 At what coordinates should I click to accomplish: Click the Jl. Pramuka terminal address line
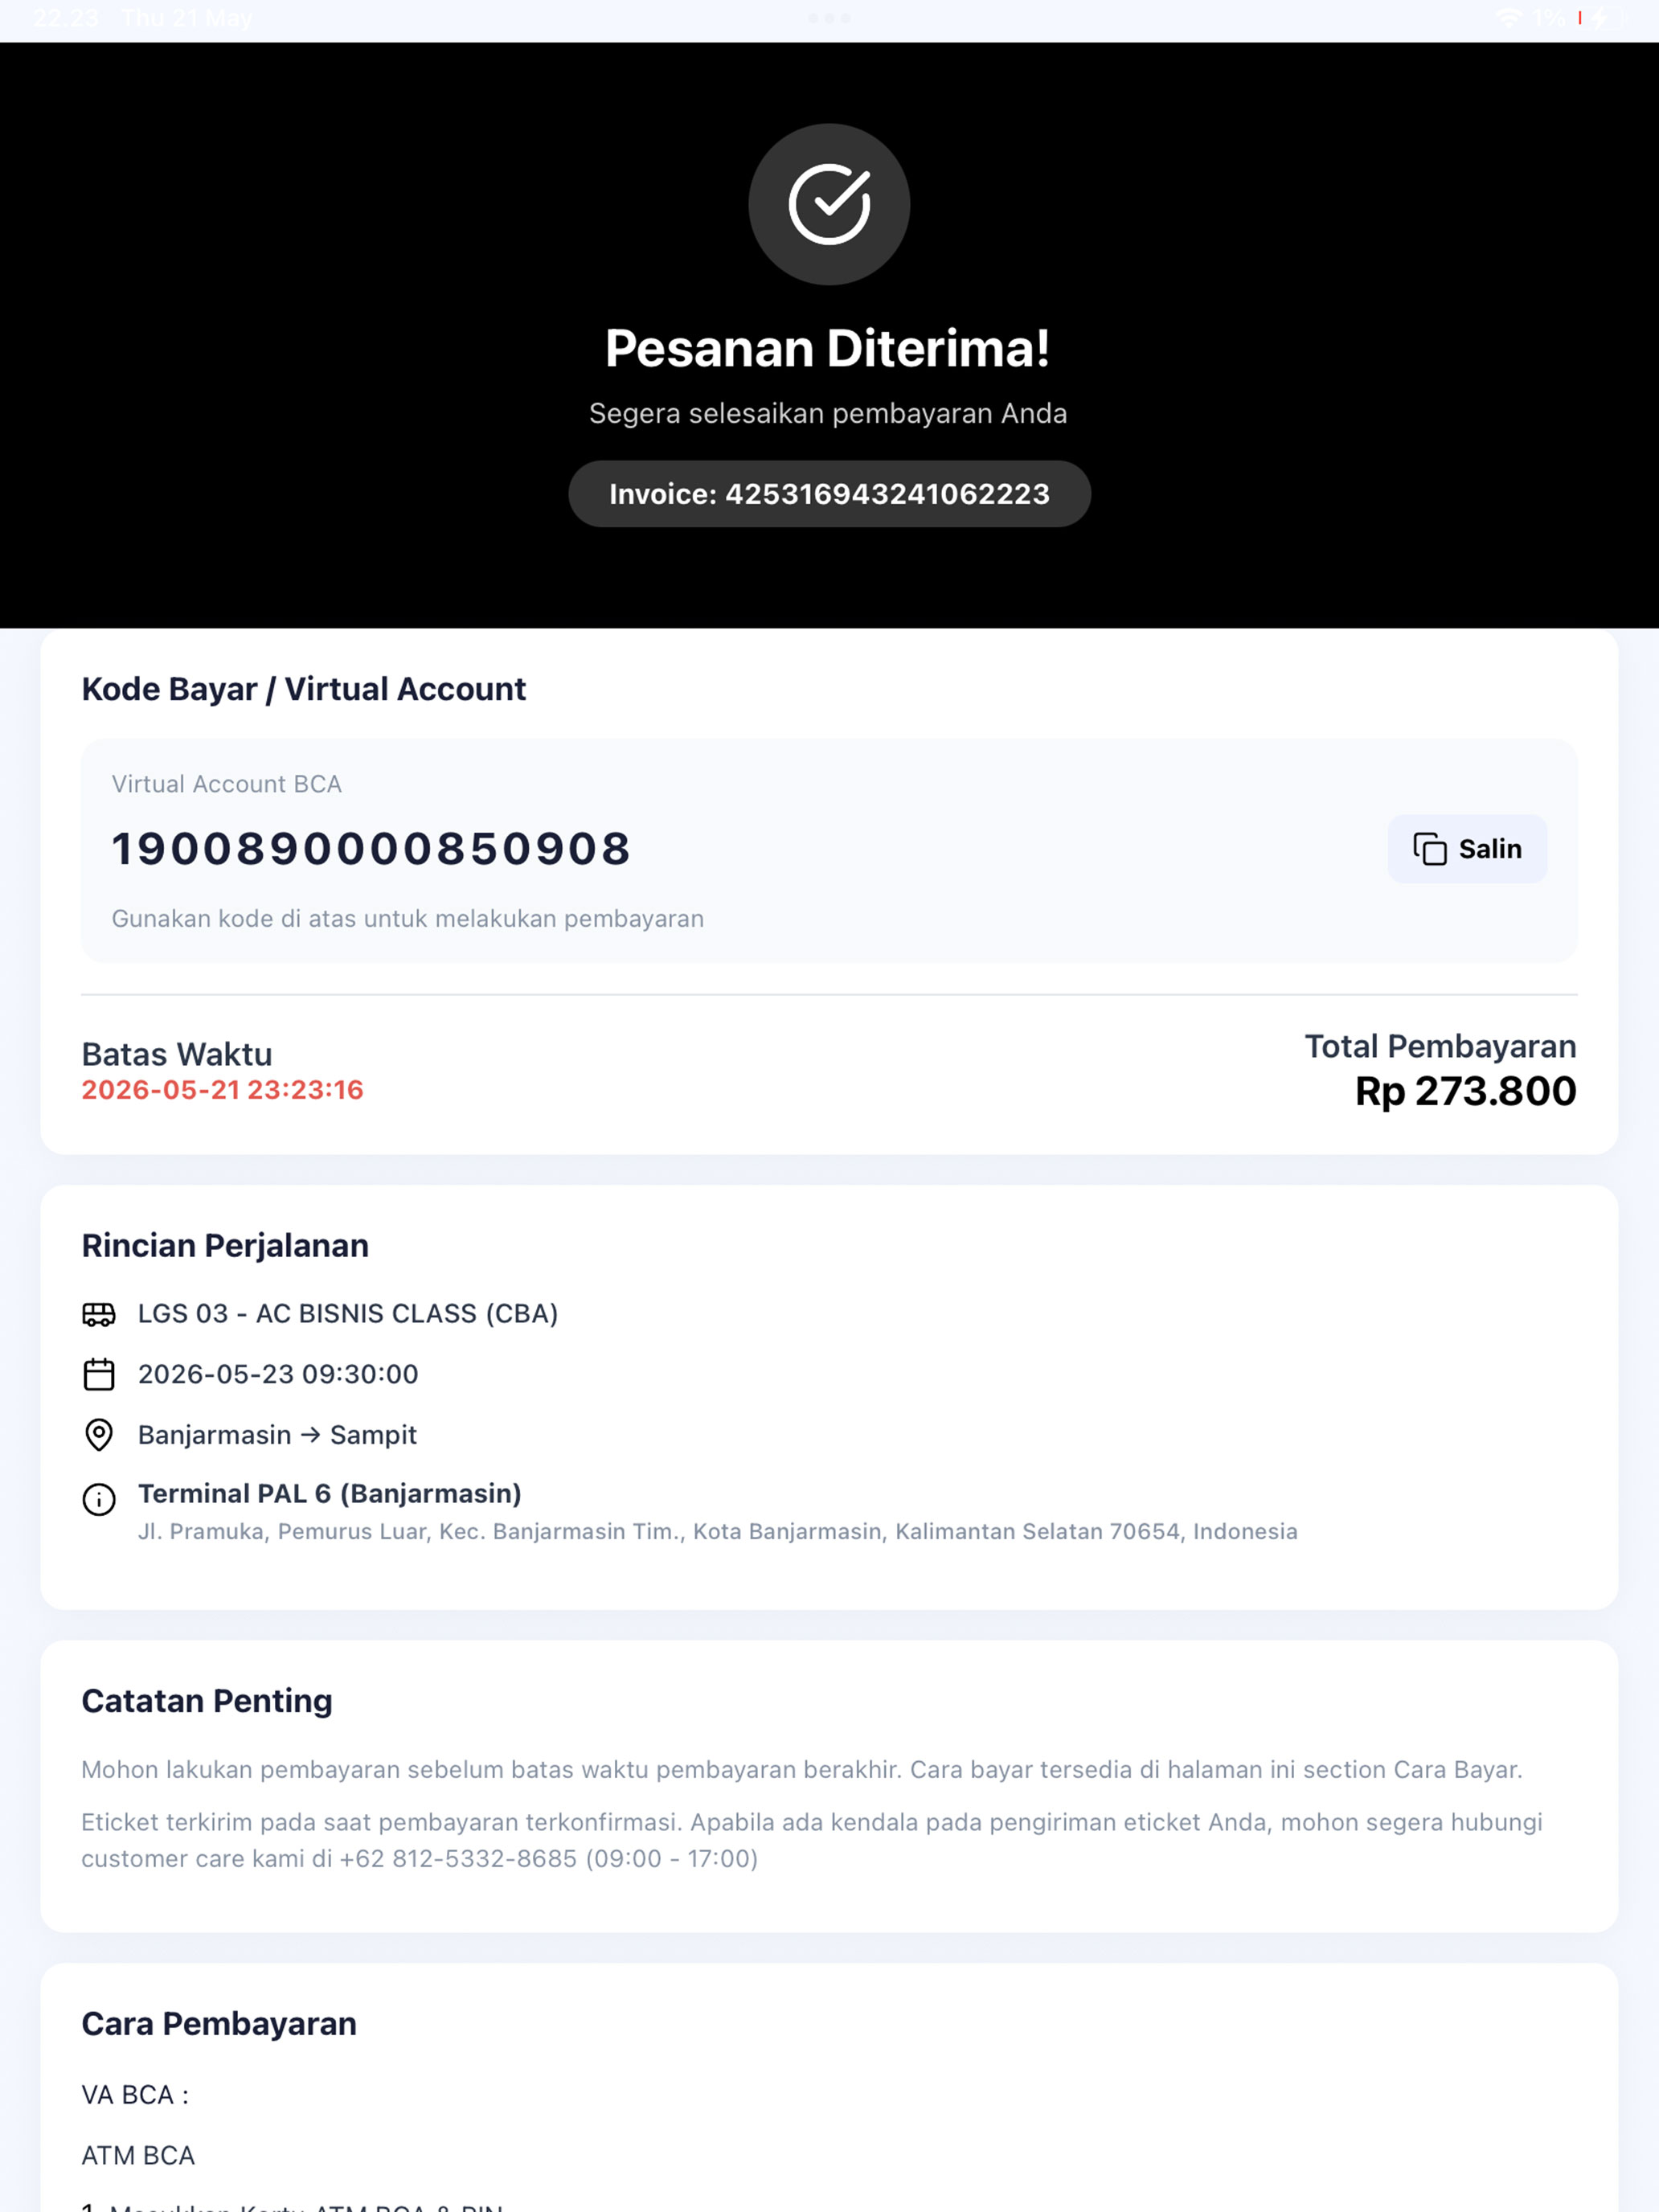click(x=718, y=1531)
